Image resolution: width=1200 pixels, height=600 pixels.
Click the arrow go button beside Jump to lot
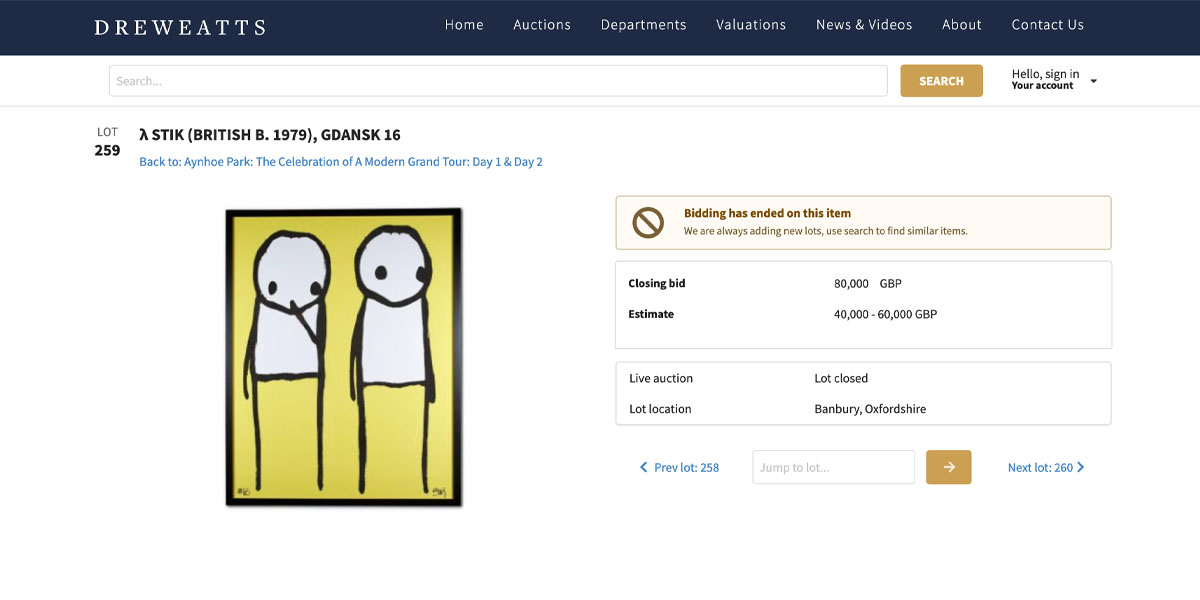[x=948, y=467]
